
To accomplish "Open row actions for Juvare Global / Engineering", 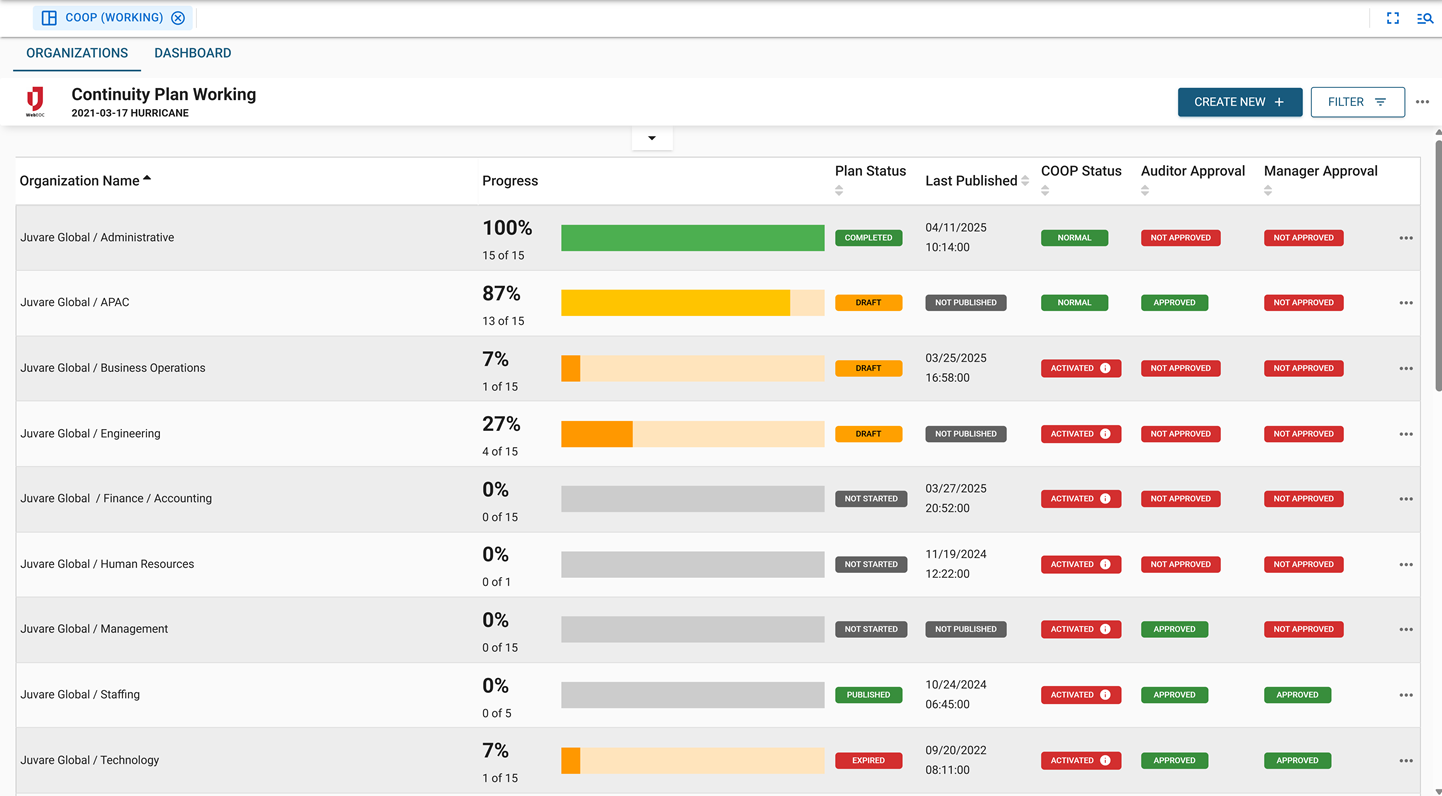I will tap(1405, 434).
